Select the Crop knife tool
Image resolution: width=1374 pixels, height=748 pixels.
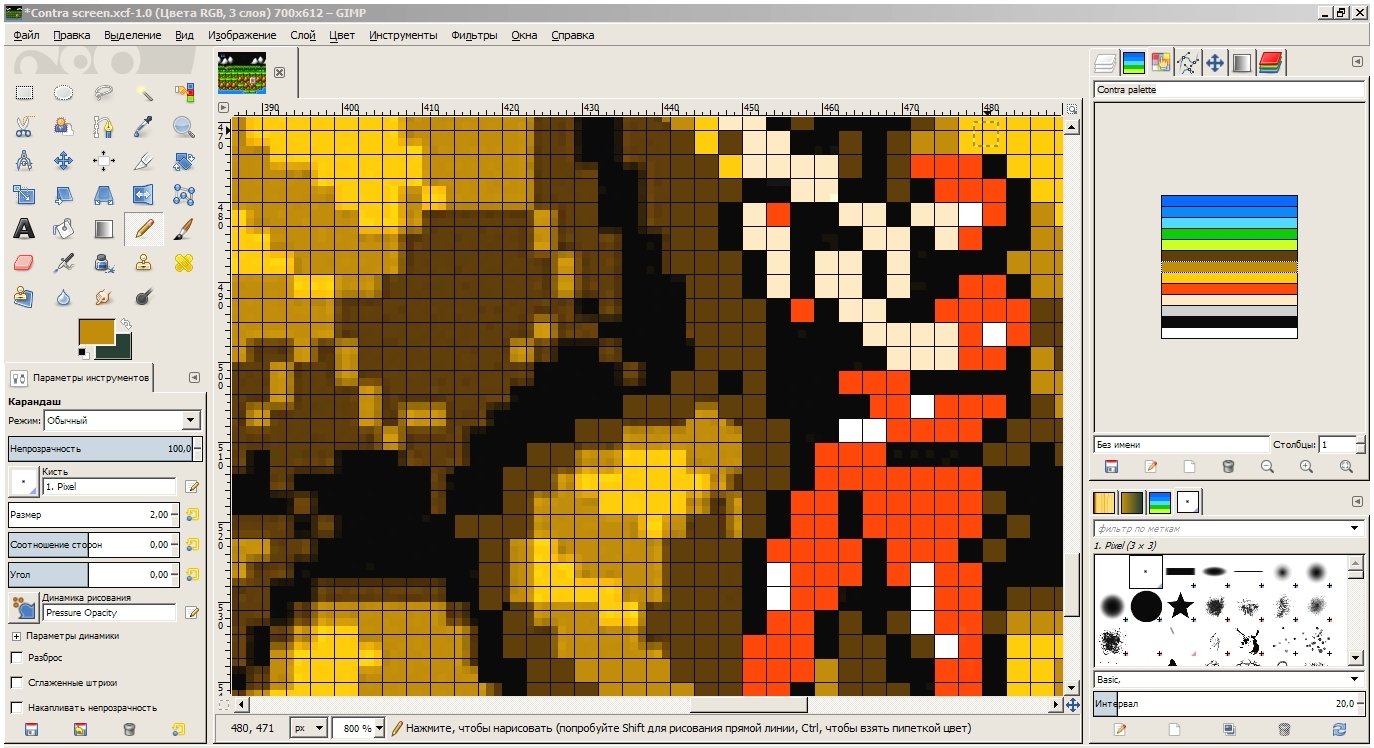coord(144,161)
